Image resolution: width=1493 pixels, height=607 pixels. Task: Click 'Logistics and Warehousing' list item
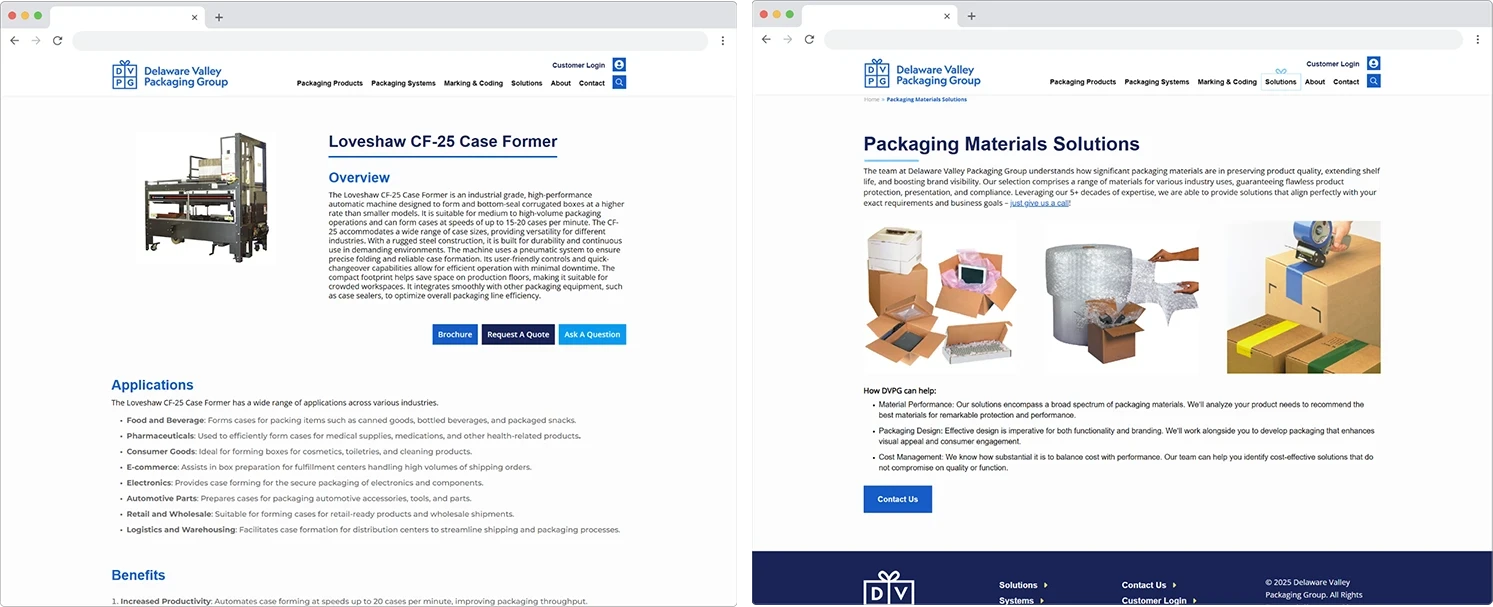click(373, 530)
